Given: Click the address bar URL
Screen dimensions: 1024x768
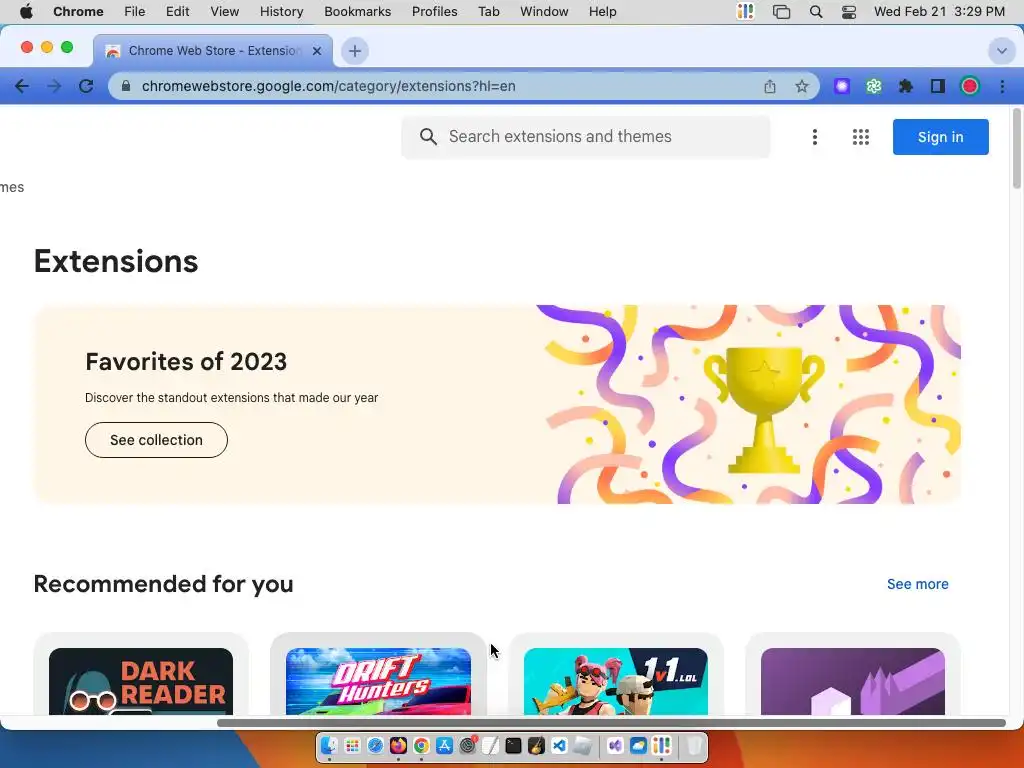Looking at the screenshot, I should click(x=328, y=86).
